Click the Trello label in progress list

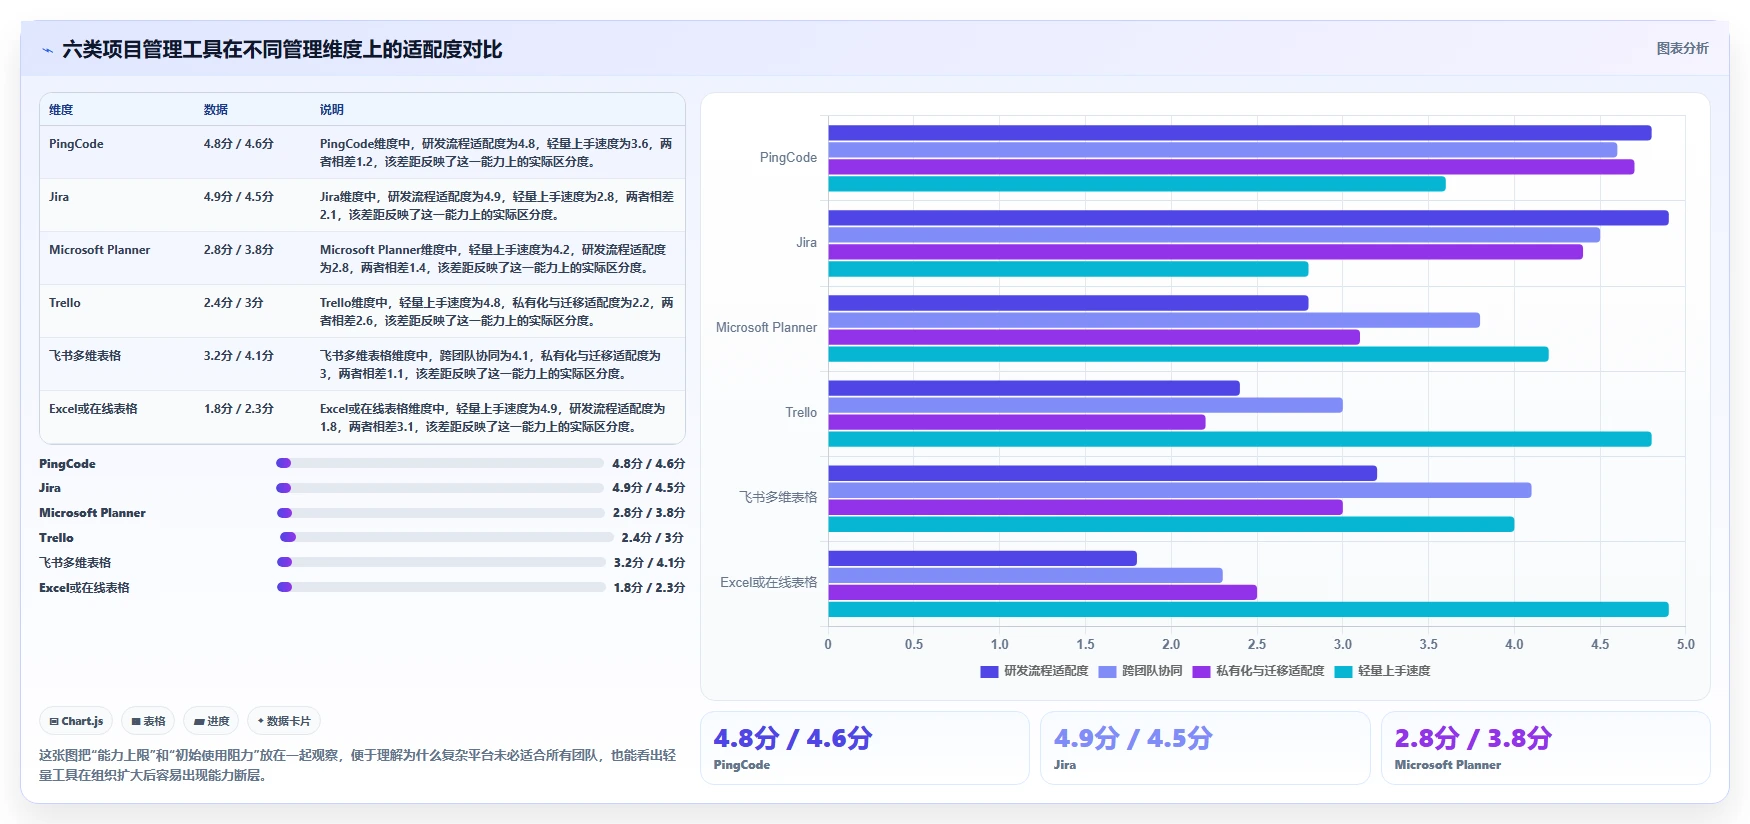point(56,538)
